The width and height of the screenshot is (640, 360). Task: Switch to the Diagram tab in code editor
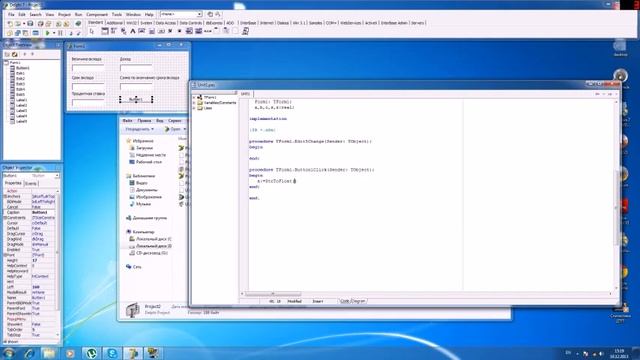(x=358, y=301)
